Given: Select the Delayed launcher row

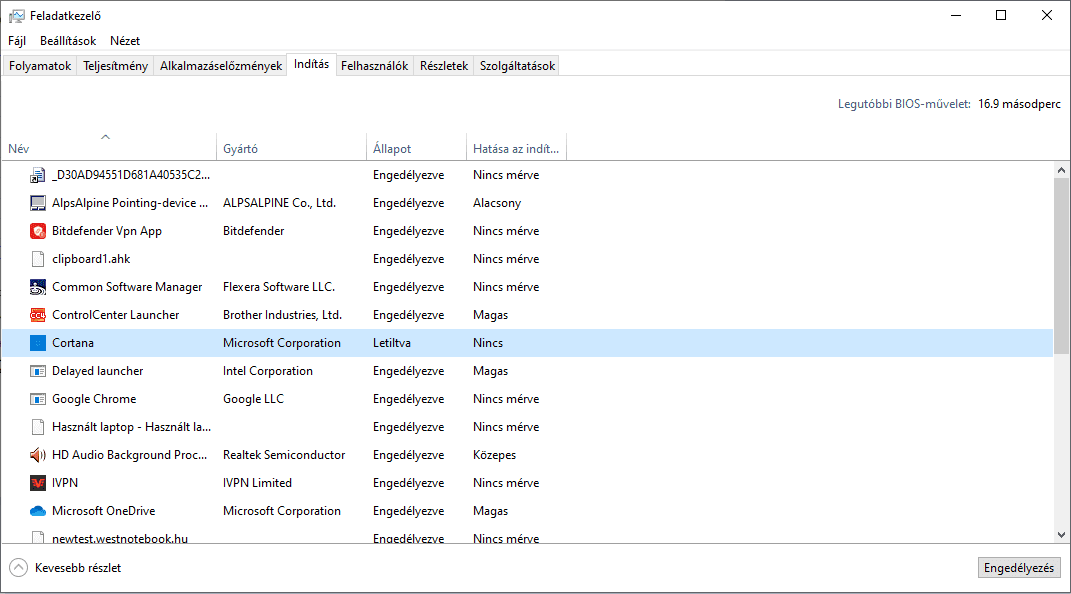Looking at the screenshot, I should point(98,371).
